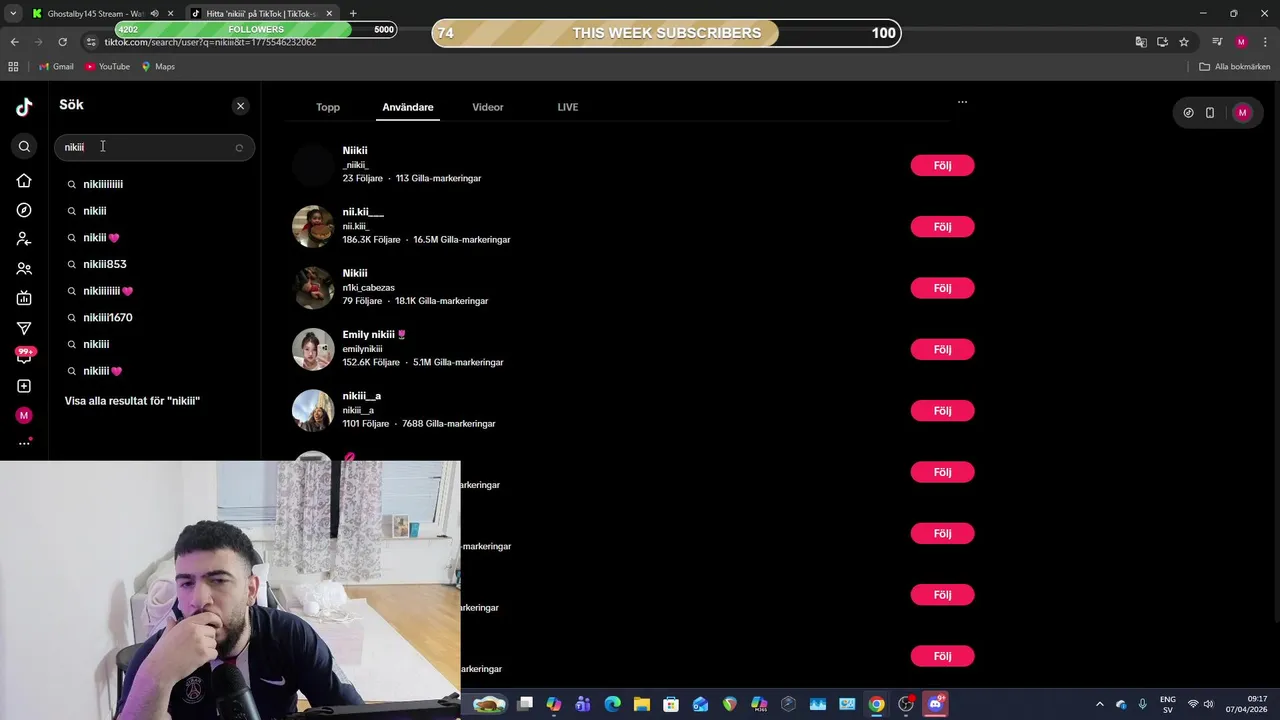Open Chrome apps grid in bookmarks bar
The width and height of the screenshot is (1280, 720).
(13, 67)
